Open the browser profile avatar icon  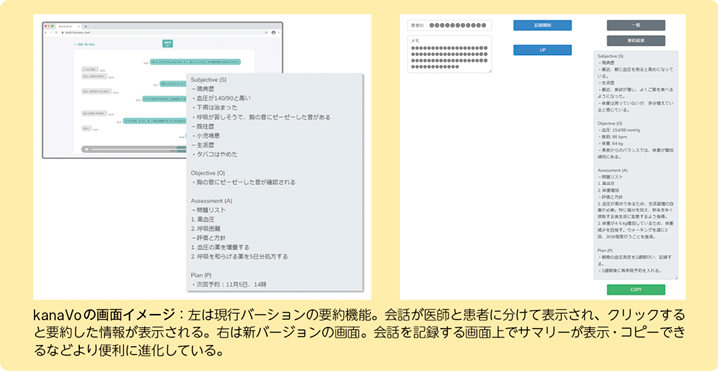click(273, 33)
